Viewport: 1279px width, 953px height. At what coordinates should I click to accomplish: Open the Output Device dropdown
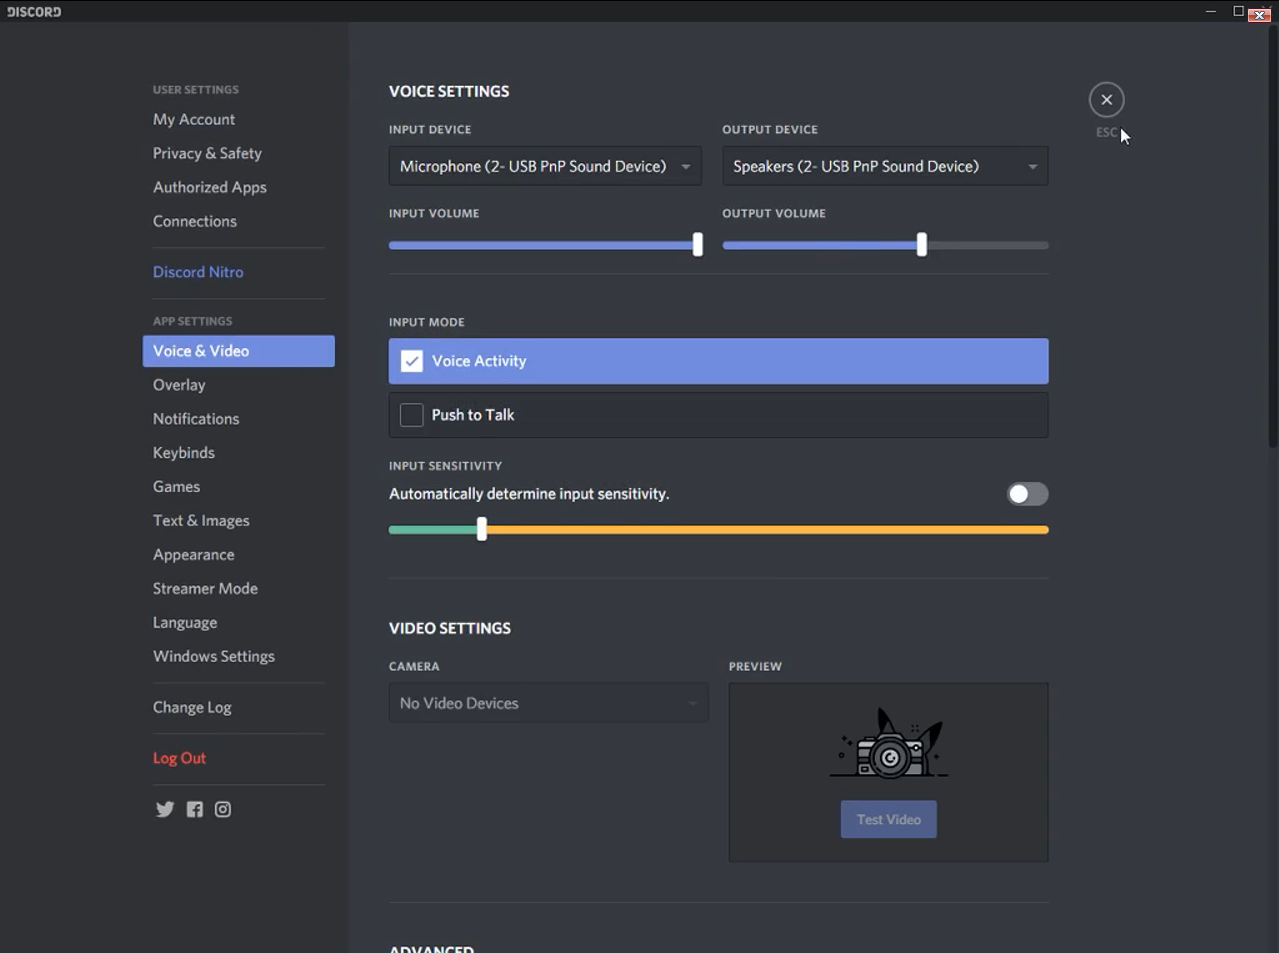click(x=885, y=166)
